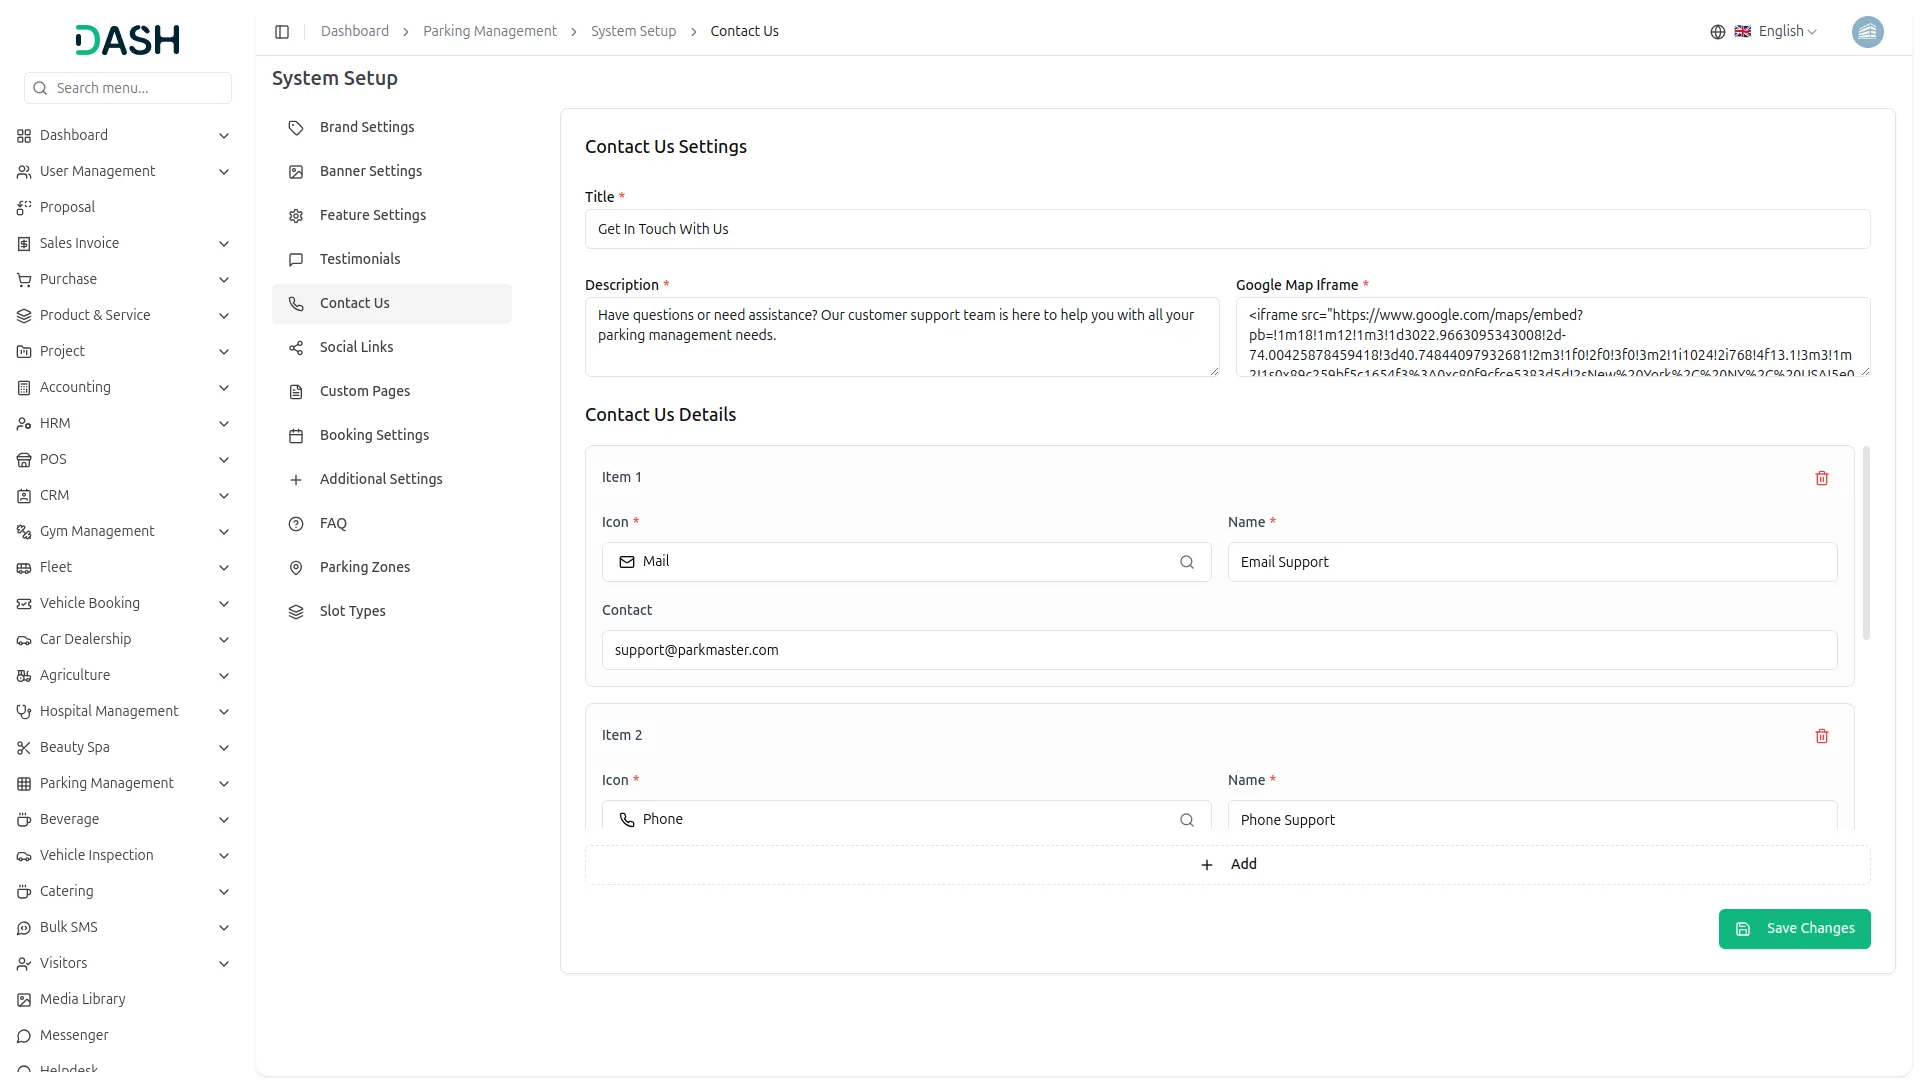
Task: Delete Item 1 using trash icon
Action: 1821,478
